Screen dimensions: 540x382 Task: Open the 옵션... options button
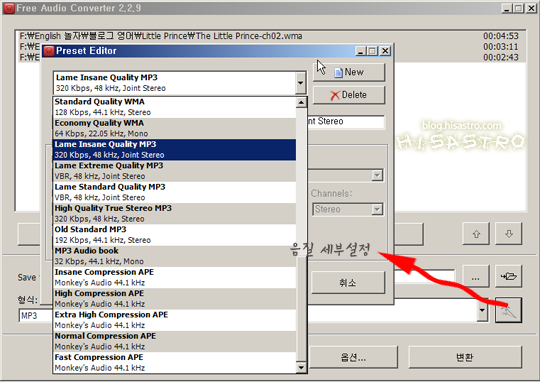pos(353,357)
